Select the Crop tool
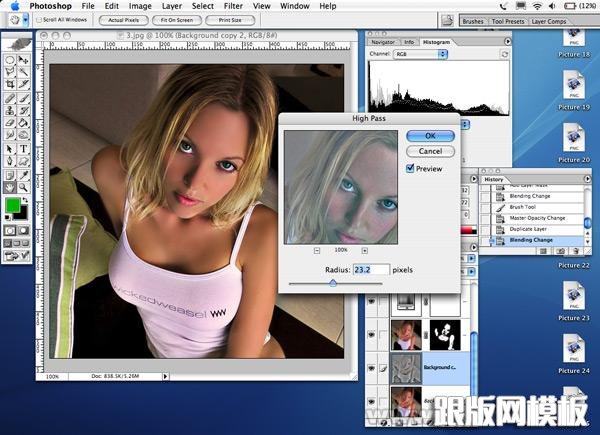This screenshot has height=435, width=600. (10, 85)
